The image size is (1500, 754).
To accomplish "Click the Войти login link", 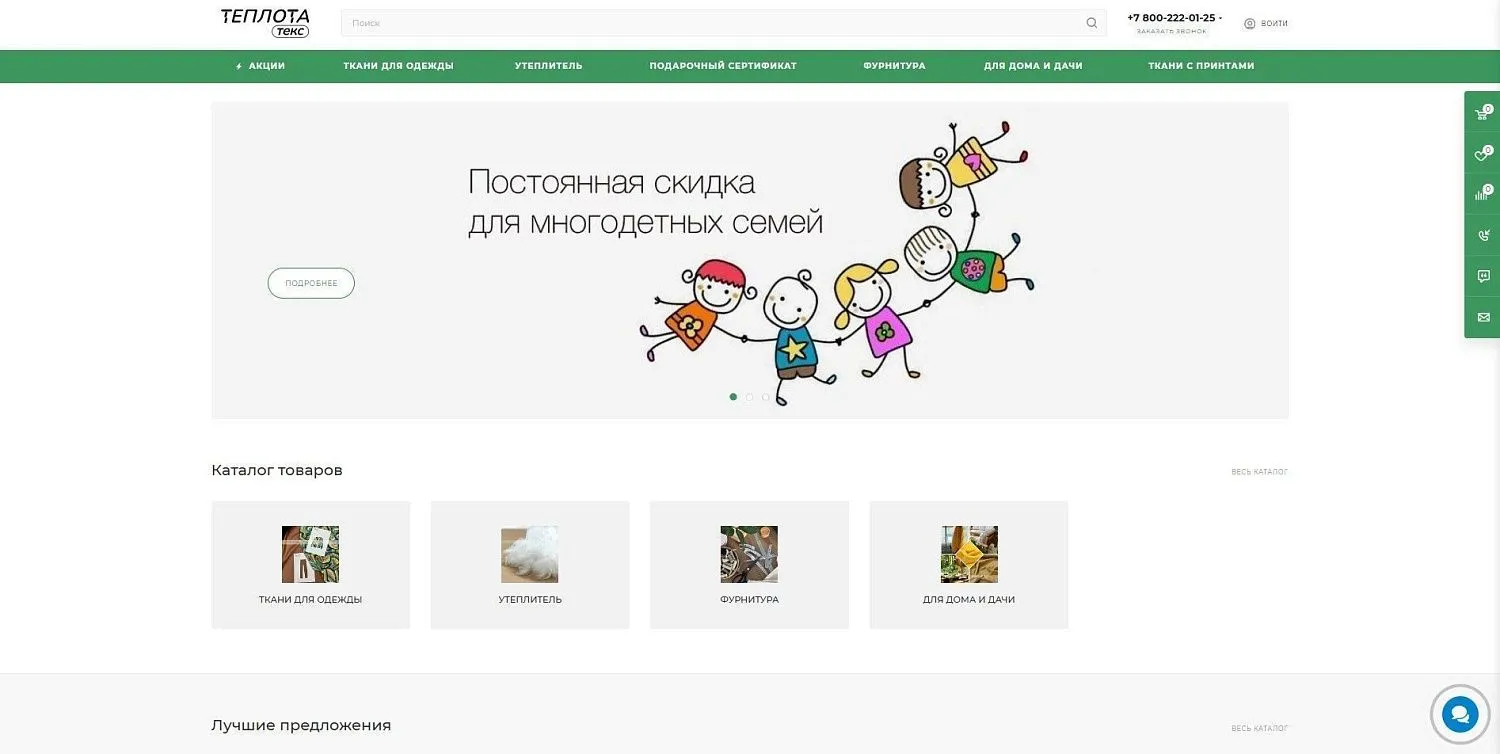I will pos(1274,24).
